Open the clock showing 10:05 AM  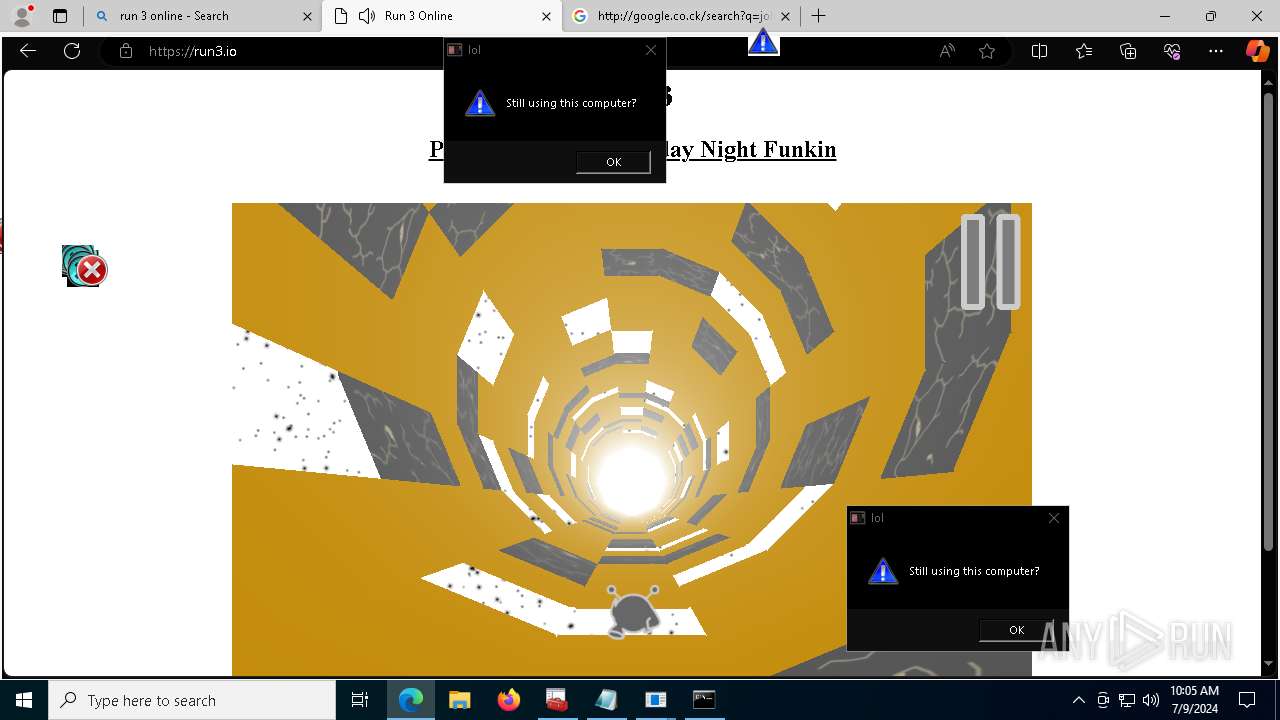pos(1194,700)
